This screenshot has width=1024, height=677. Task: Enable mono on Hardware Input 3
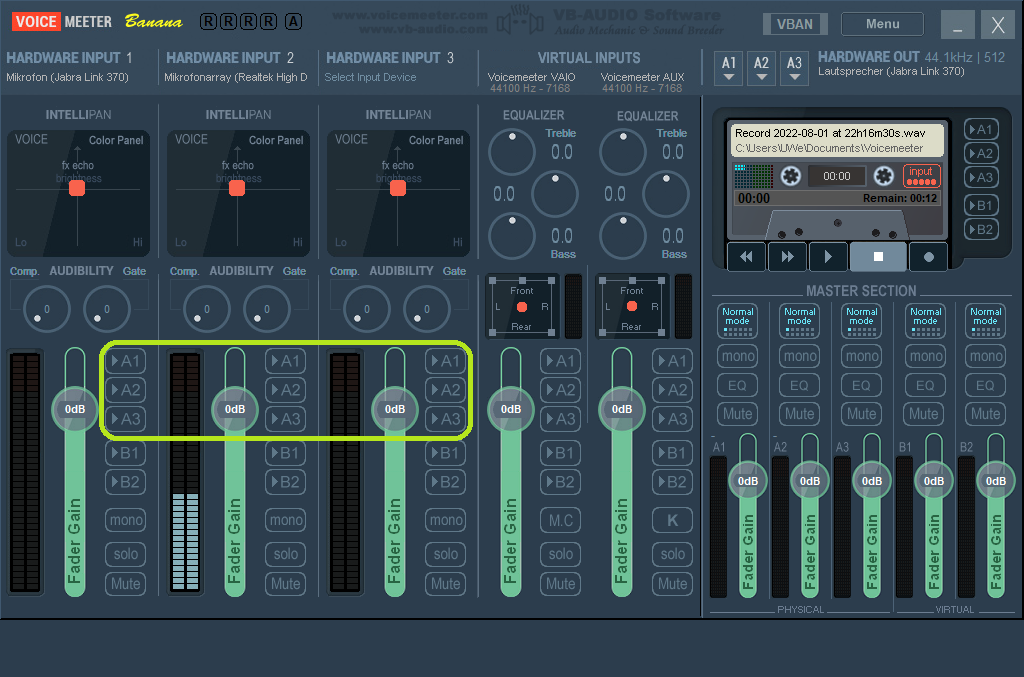[446, 520]
